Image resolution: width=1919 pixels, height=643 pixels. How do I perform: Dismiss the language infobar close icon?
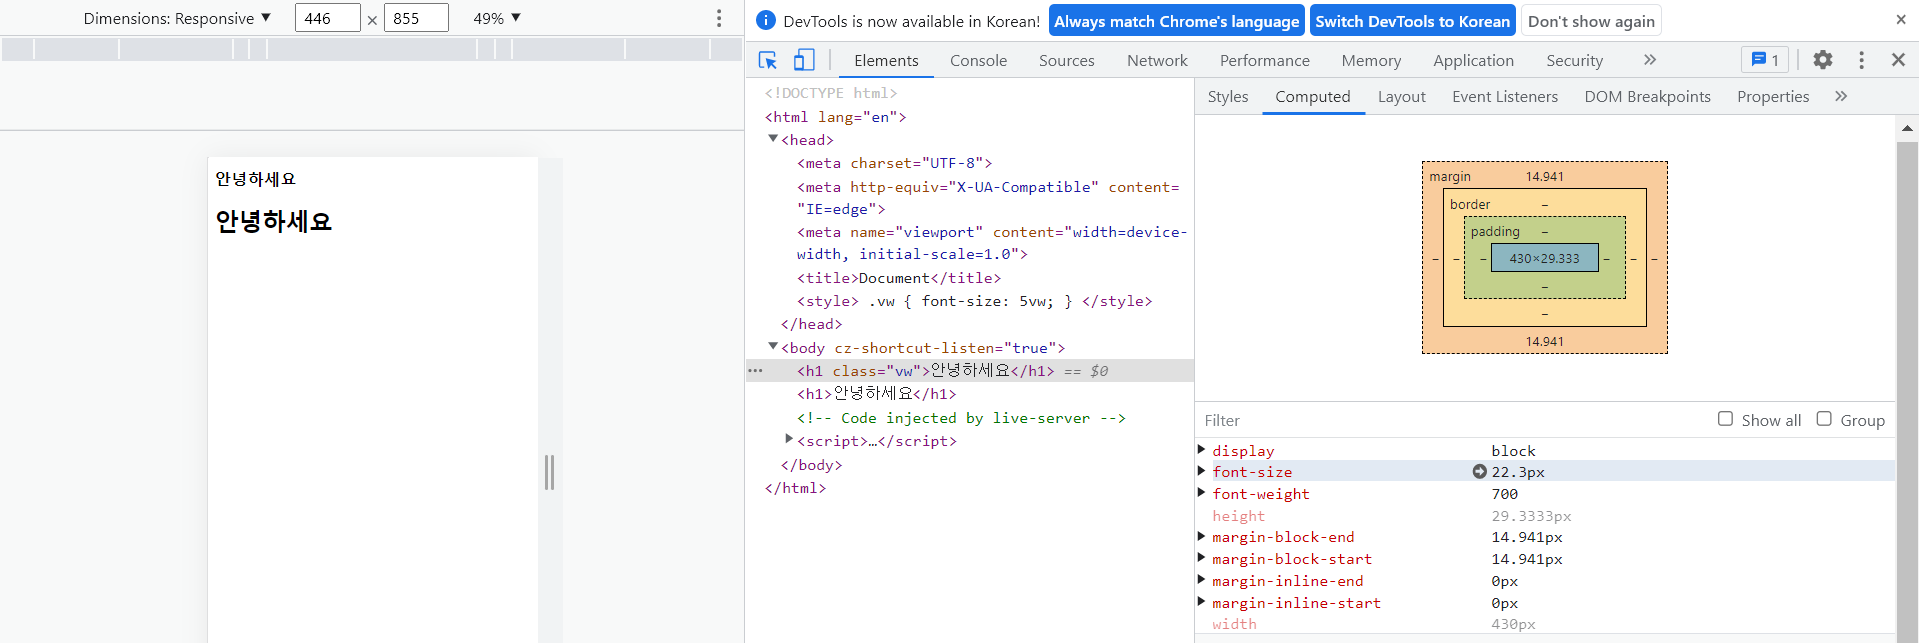pyautogui.click(x=1901, y=20)
